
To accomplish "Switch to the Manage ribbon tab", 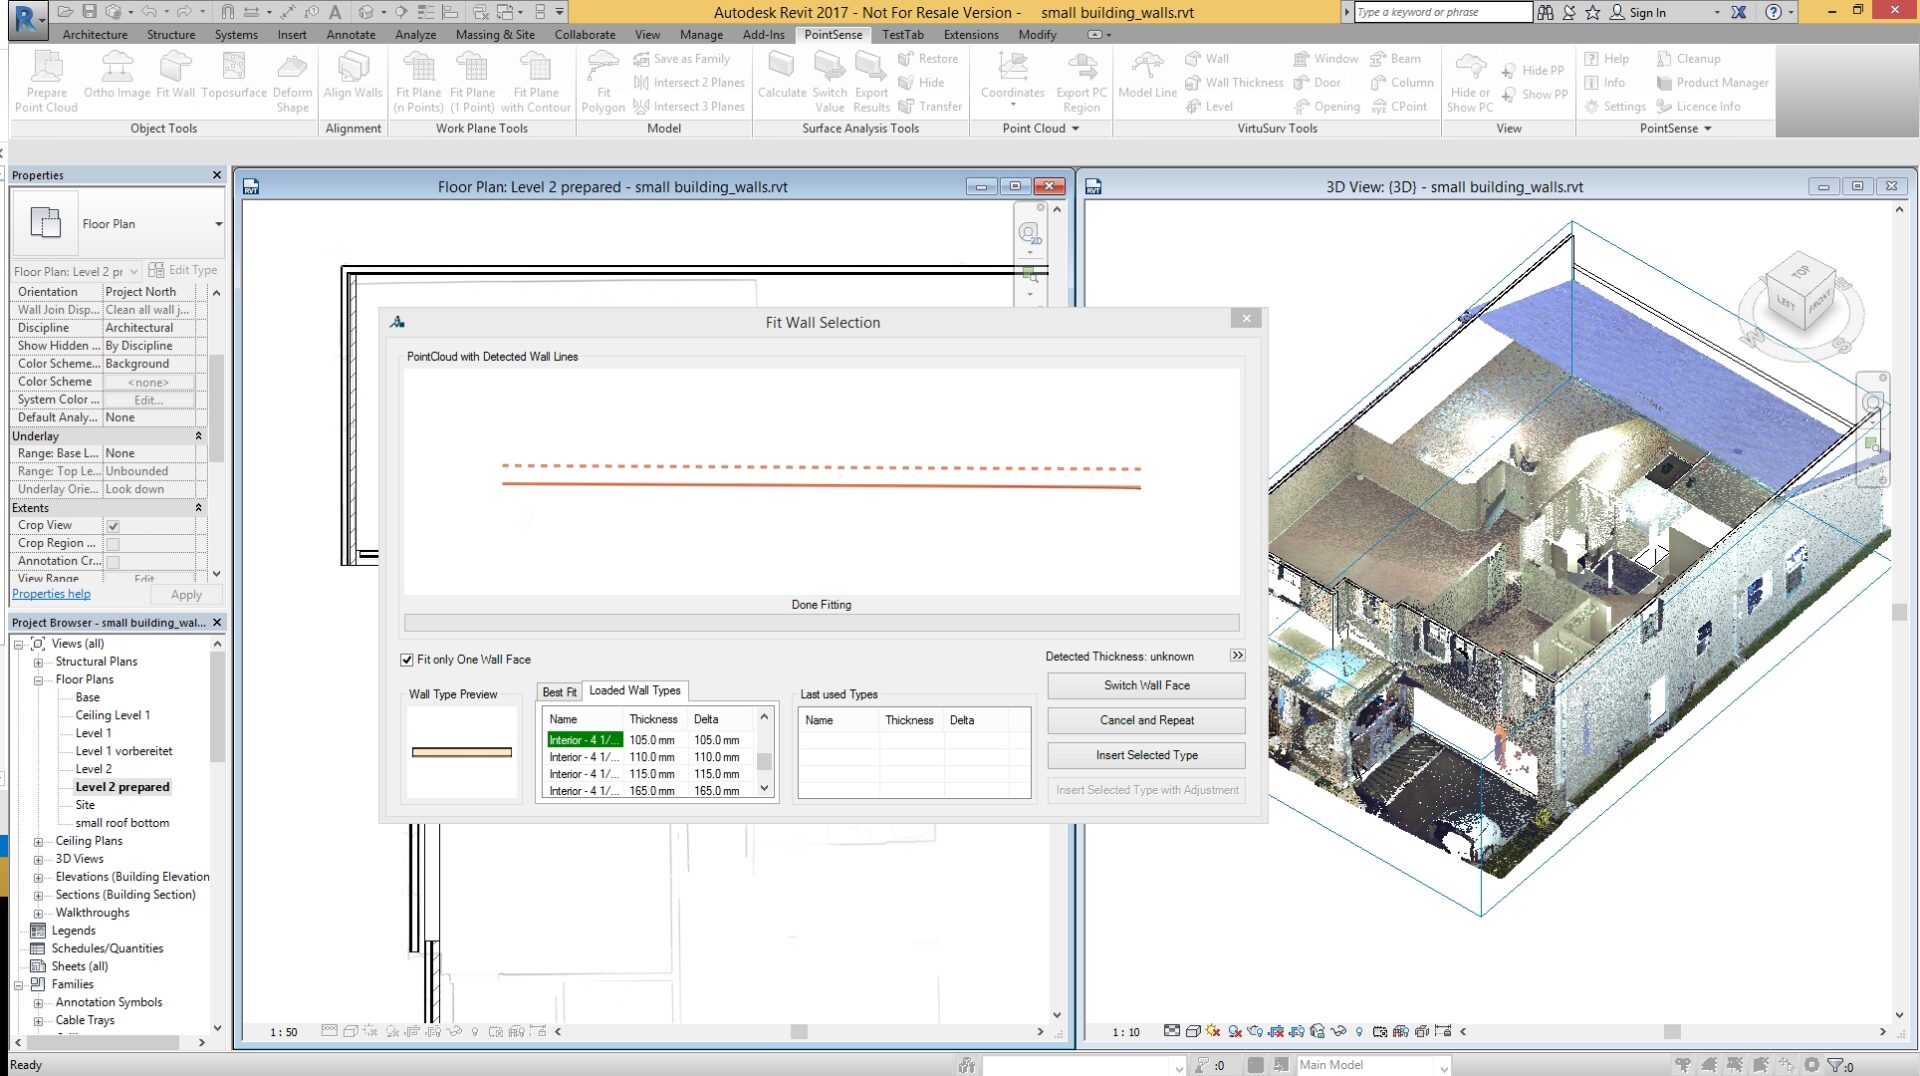I will [x=701, y=35].
